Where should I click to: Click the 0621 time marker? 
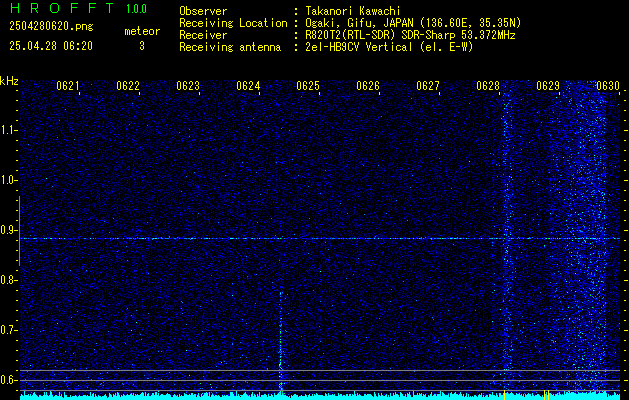tap(67, 86)
